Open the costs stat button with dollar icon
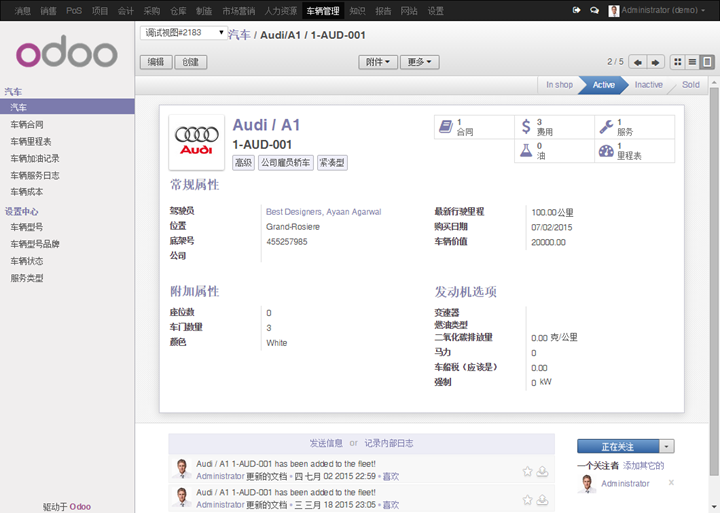 (x=554, y=127)
